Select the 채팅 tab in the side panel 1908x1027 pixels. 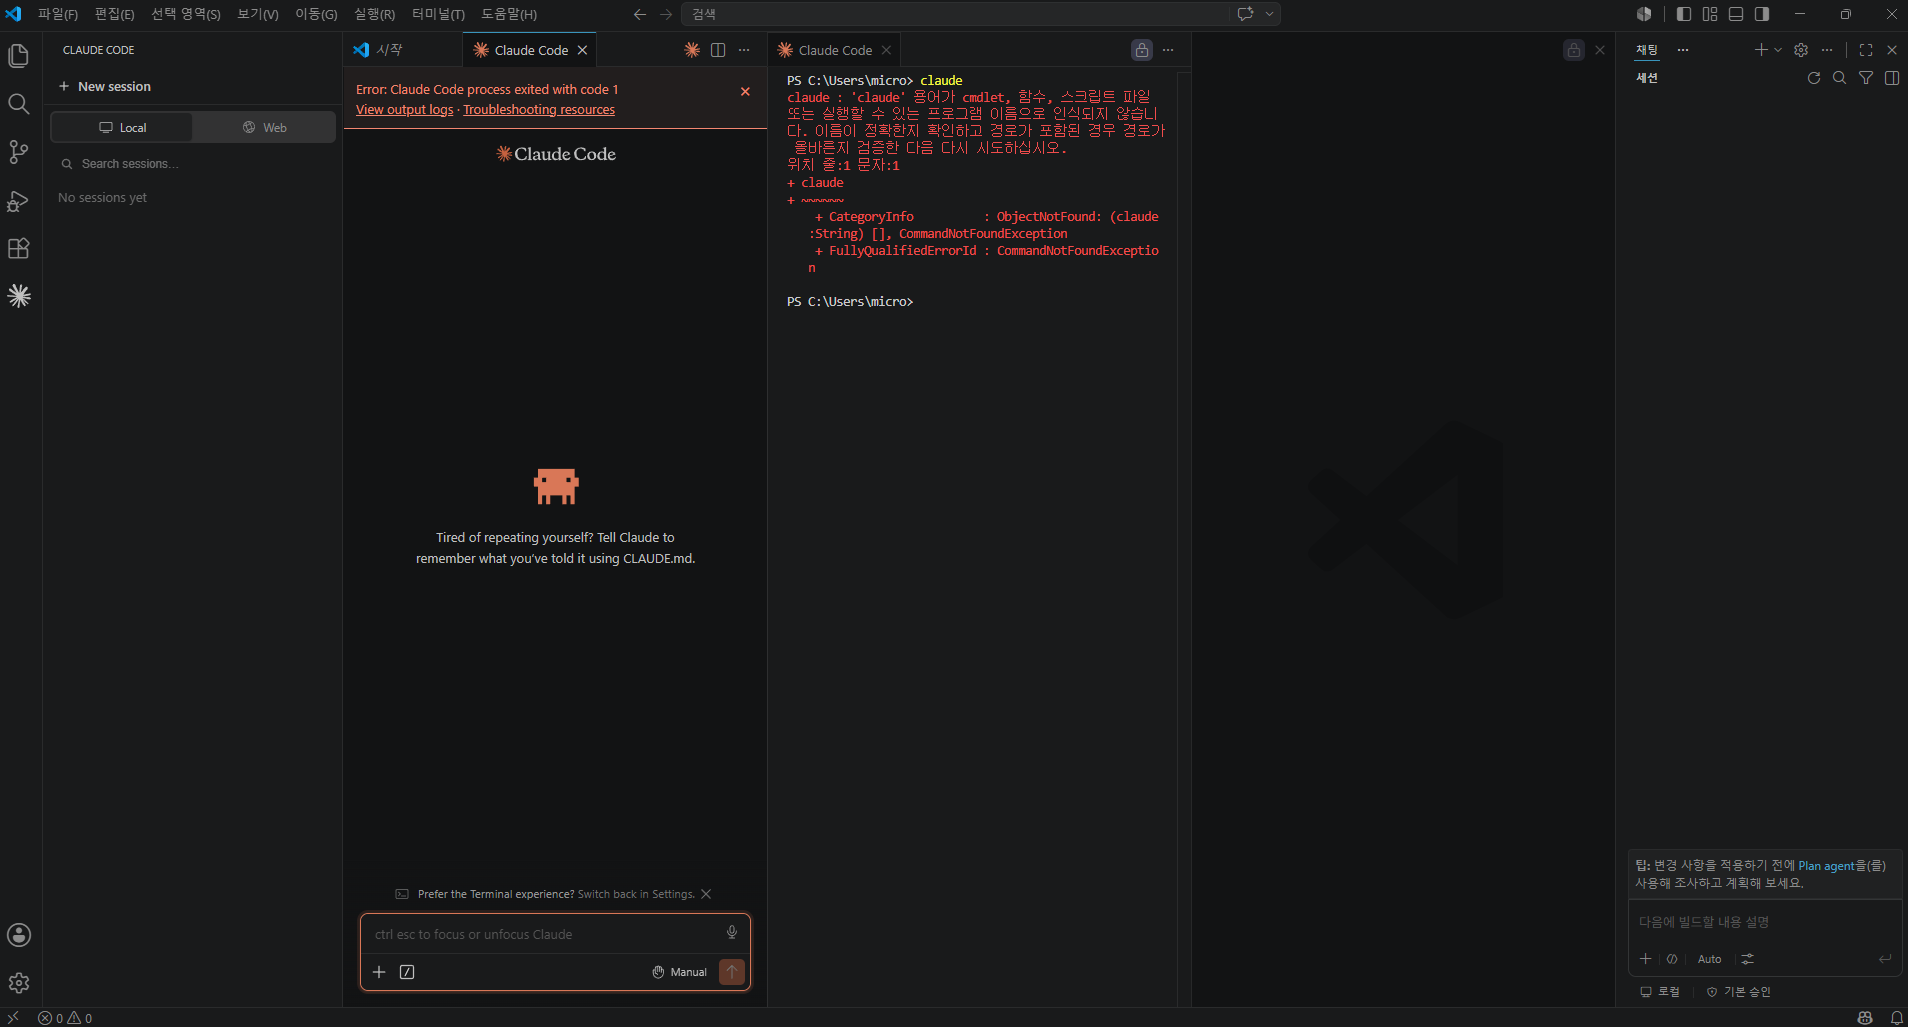pos(1646,50)
